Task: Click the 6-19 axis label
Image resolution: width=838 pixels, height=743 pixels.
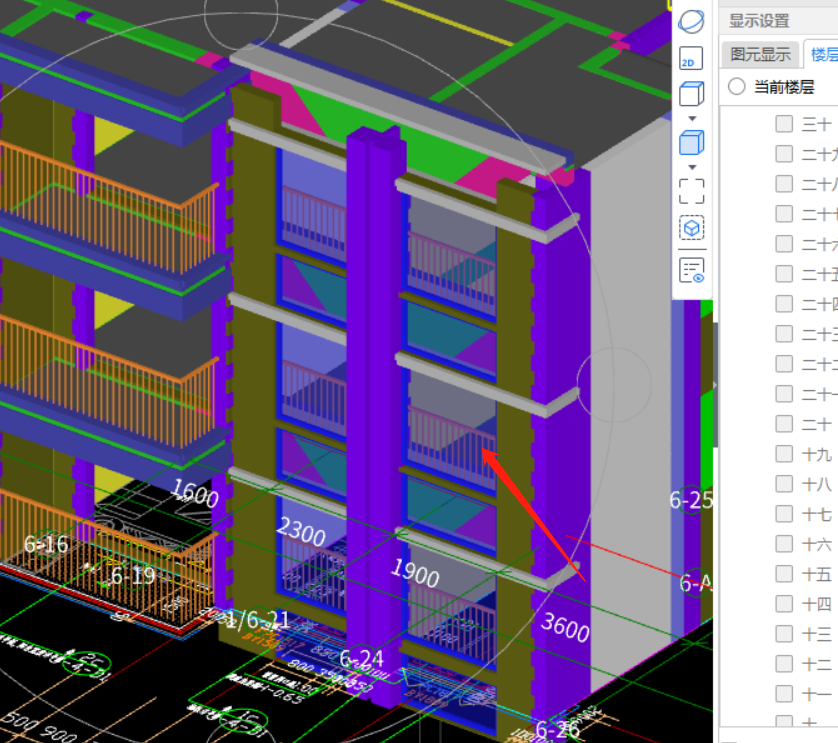Action: pyautogui.click(x=133, y=576)
